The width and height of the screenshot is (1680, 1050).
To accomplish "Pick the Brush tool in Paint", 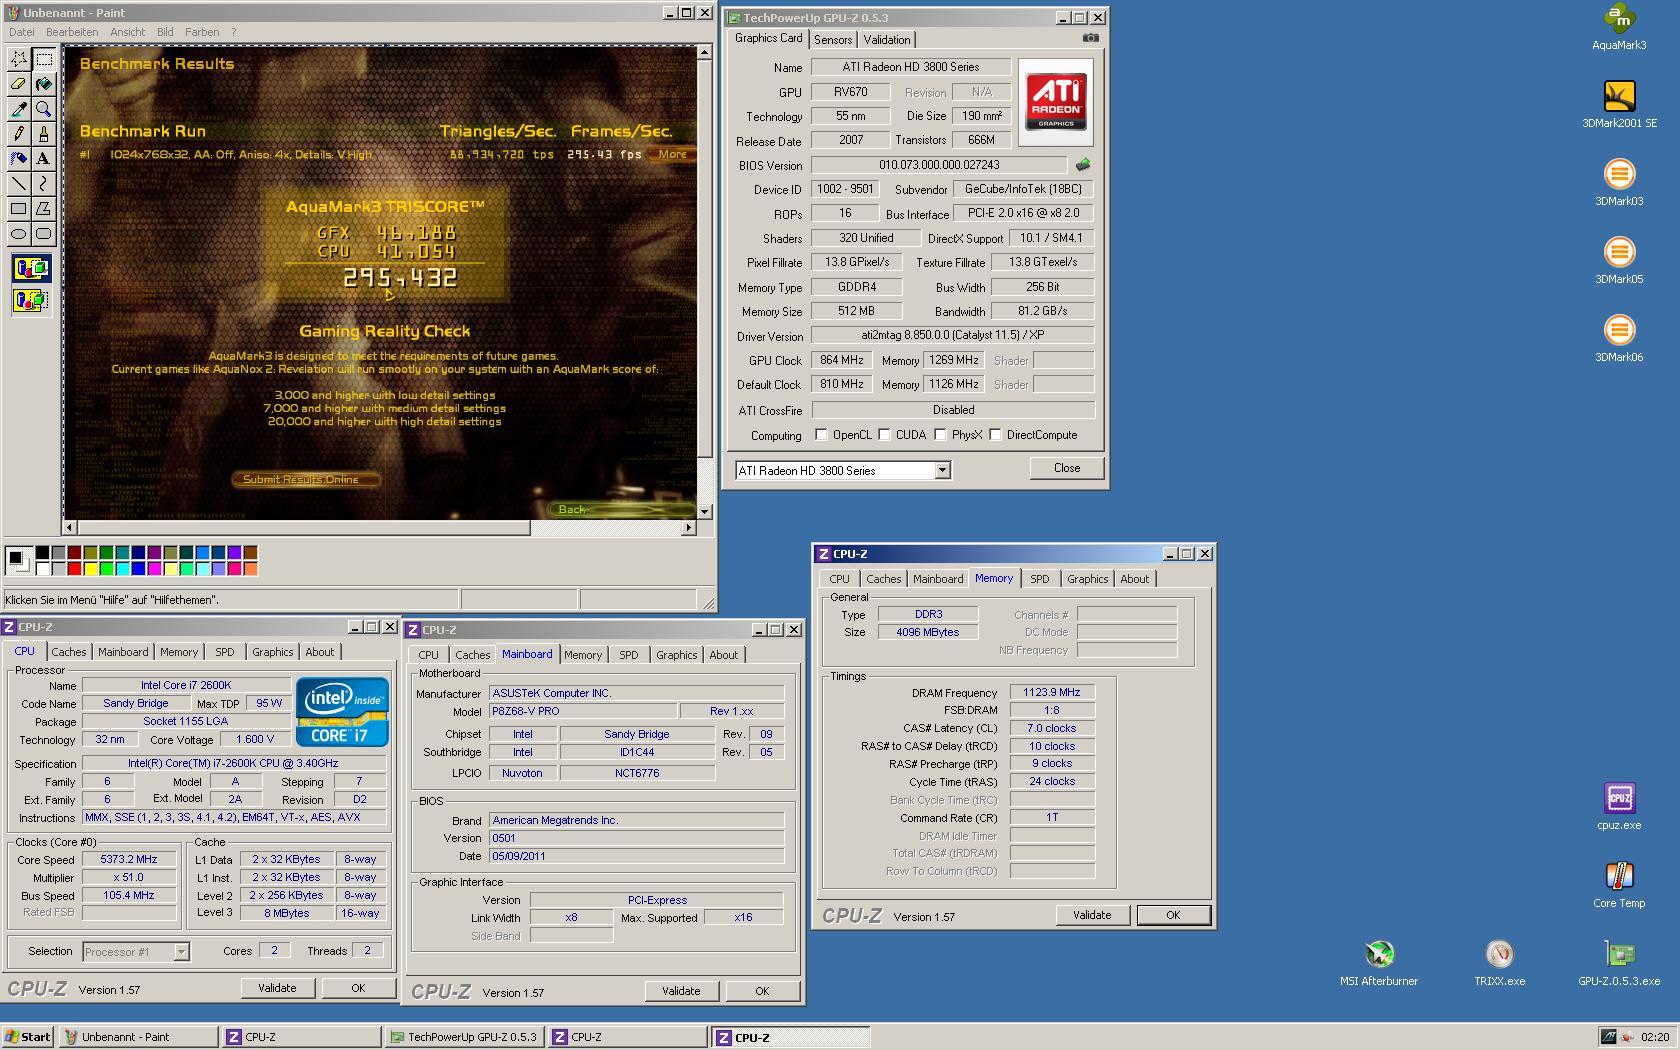I will (x=43, y=134).
